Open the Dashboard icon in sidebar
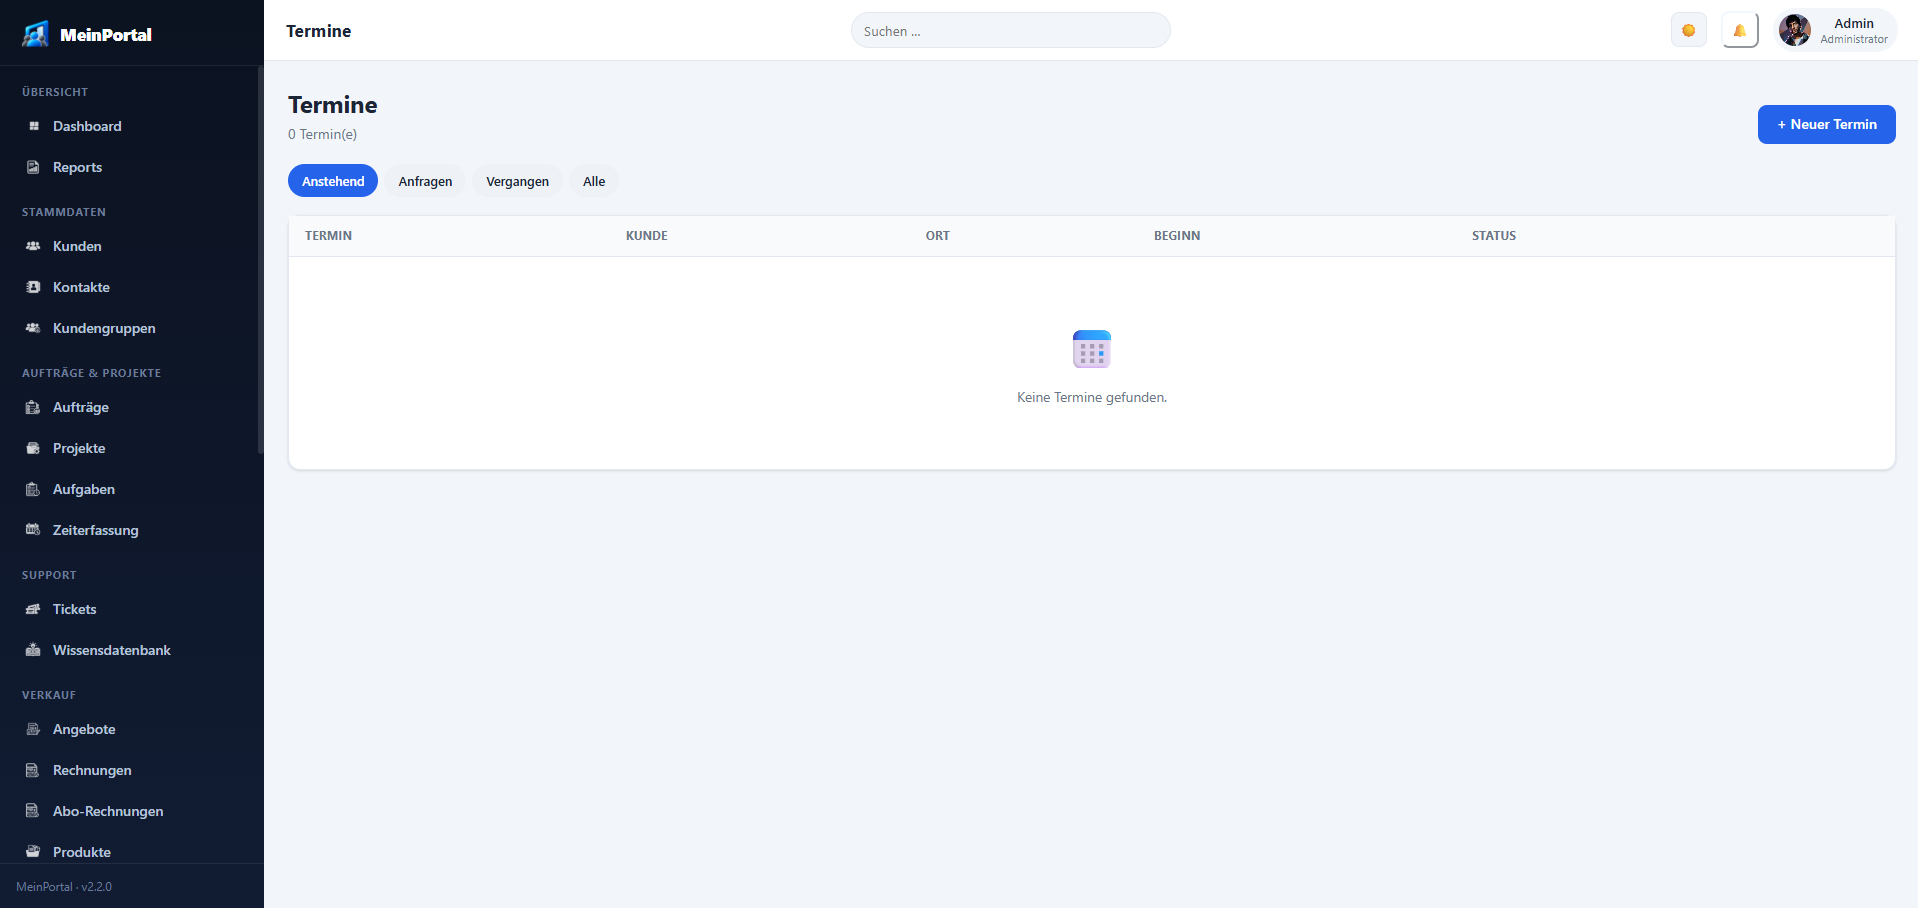The width and height of the screenshot is (1918, 908). (33, 126)
